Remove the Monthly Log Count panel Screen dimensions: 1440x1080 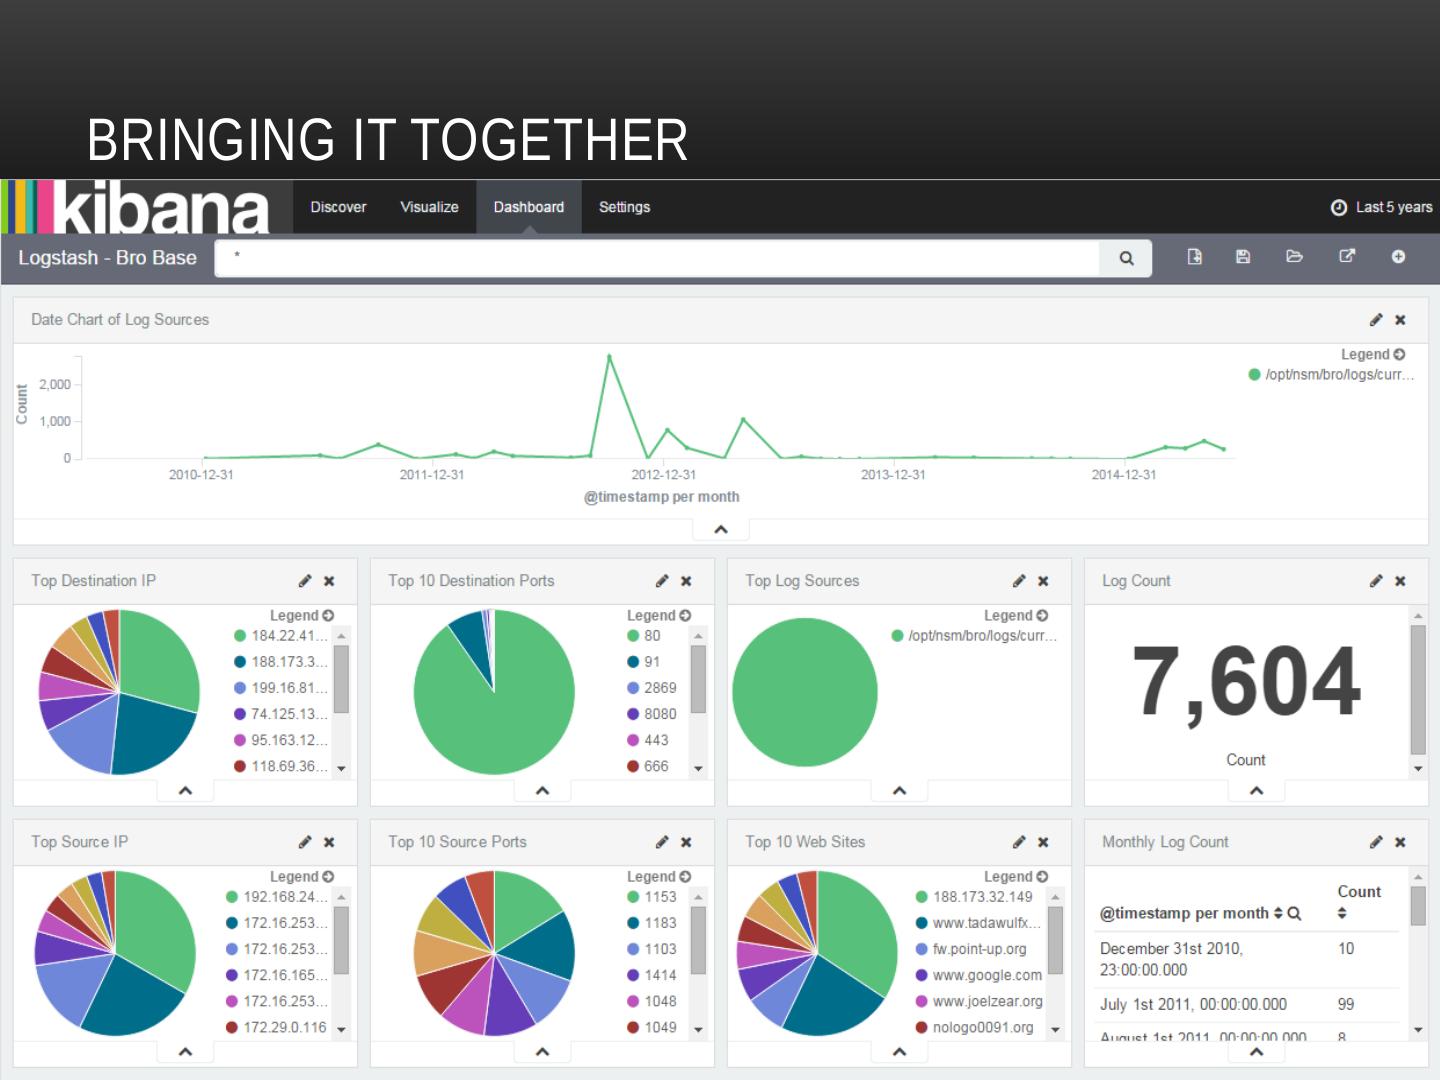pos(1400,842)
